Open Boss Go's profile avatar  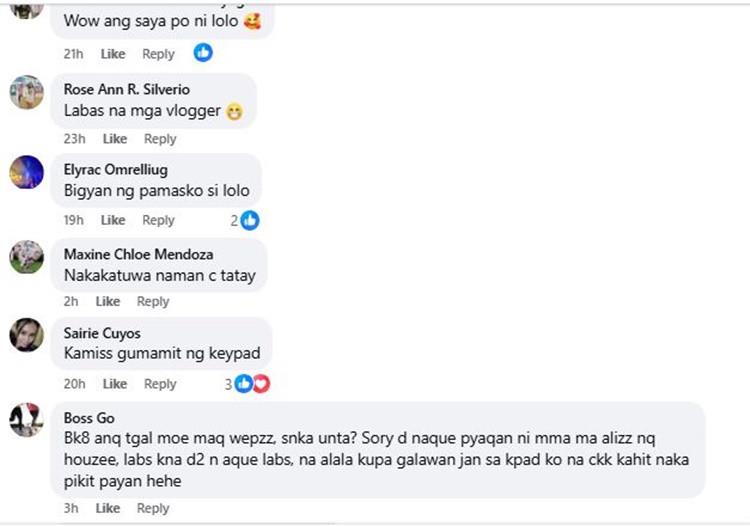click(x=27, y=420)
